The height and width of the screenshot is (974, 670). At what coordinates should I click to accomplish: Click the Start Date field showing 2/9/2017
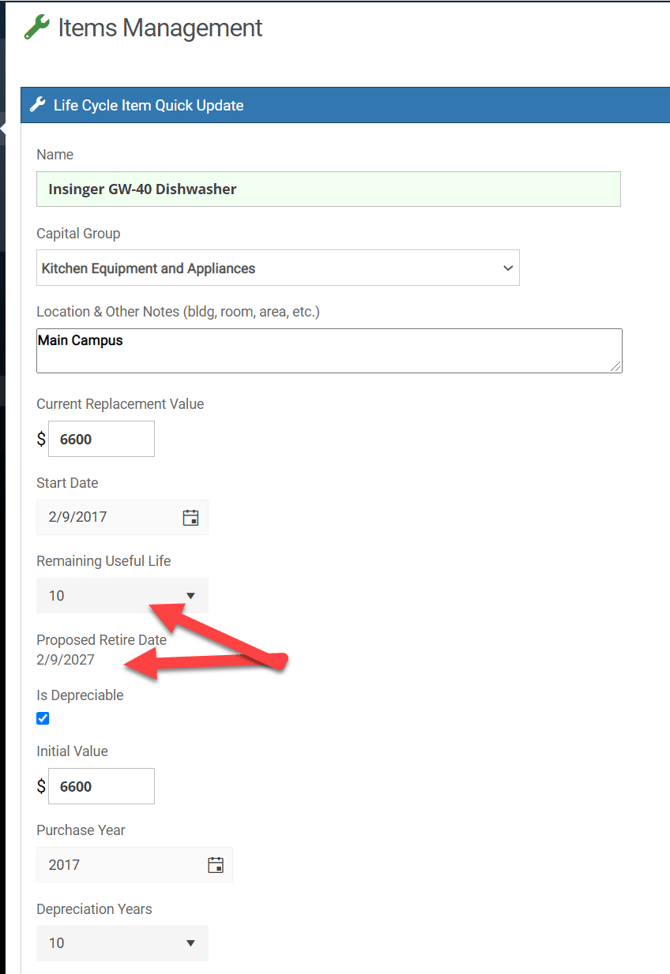point(105,517)
